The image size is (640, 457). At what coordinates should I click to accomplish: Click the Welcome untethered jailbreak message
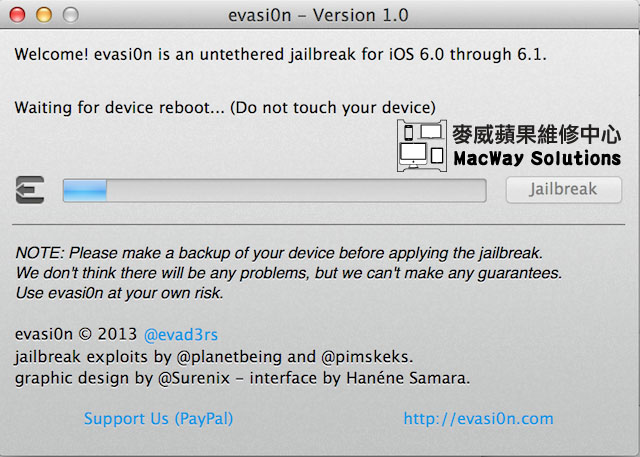click(x=280, y=54)
